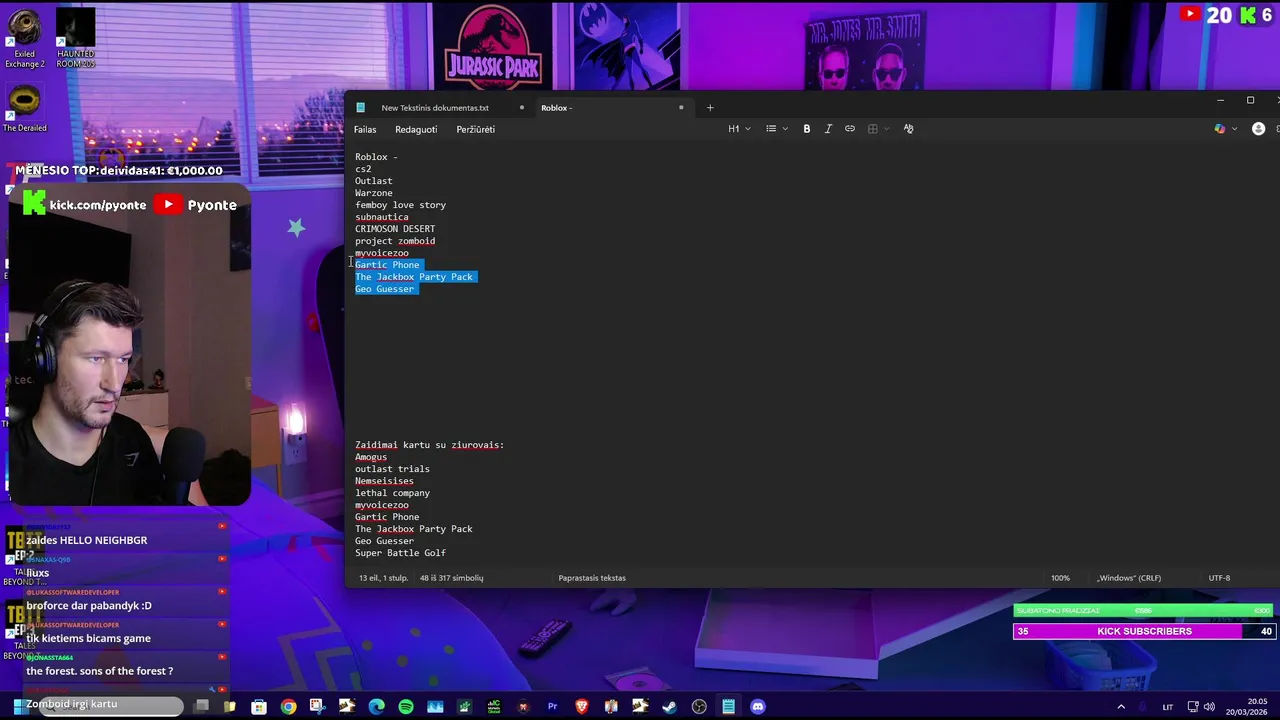Viewport: 1280px width, 720px height.
Task: Open Adobe Premiere Pro from the taskbar
Action: point(552,707)
